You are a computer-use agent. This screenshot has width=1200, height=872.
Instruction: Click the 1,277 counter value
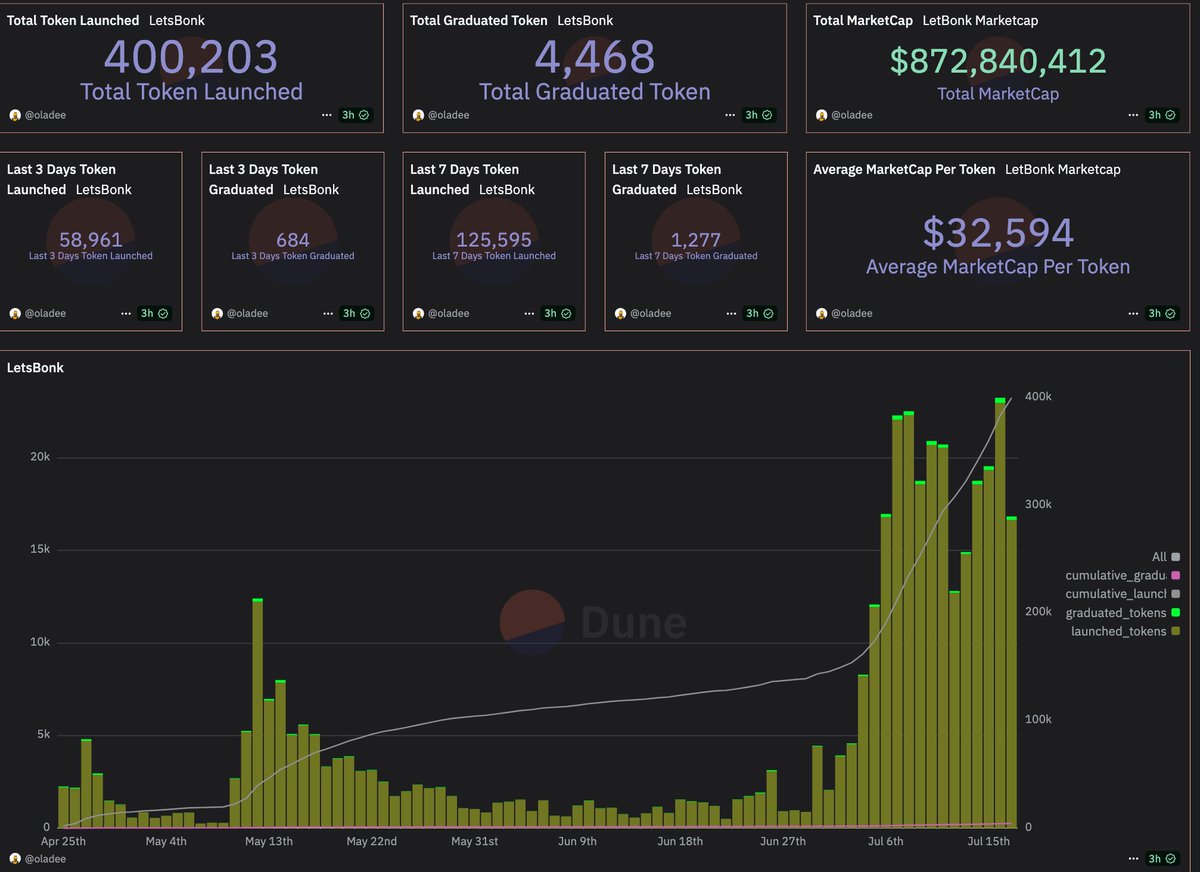(696, 240)
